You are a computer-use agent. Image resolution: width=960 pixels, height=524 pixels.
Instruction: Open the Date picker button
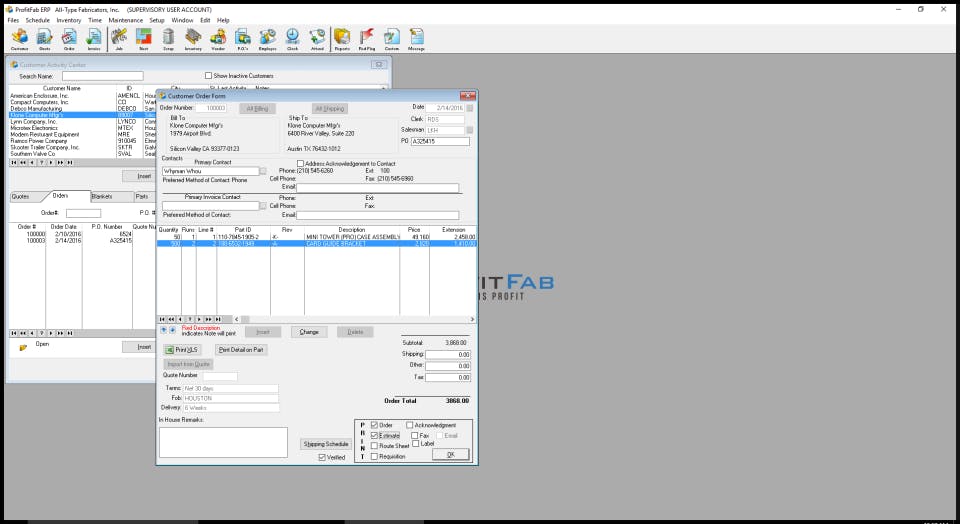(470, 108)
